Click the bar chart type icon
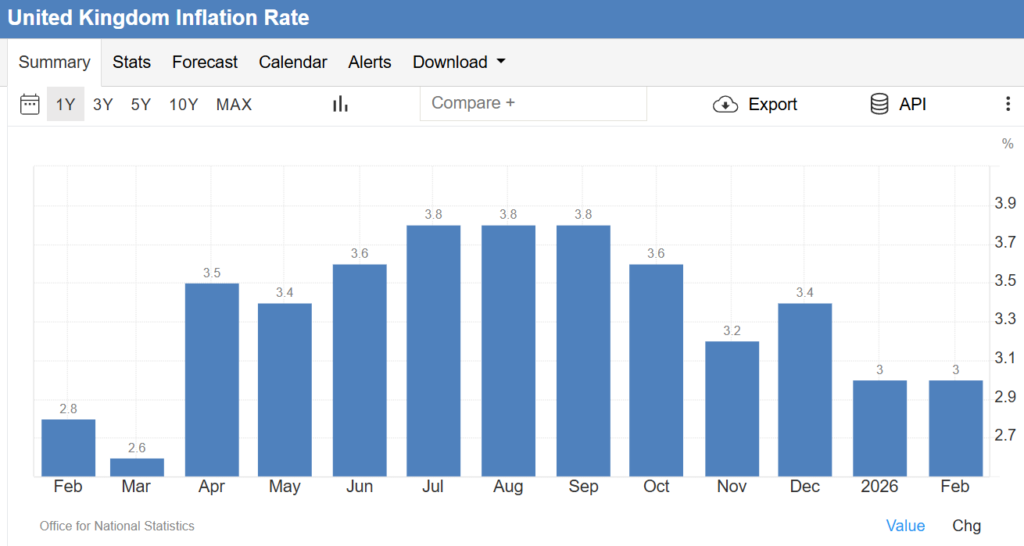This screenshot has height=546, width=1024. click(x=340, y=104)
